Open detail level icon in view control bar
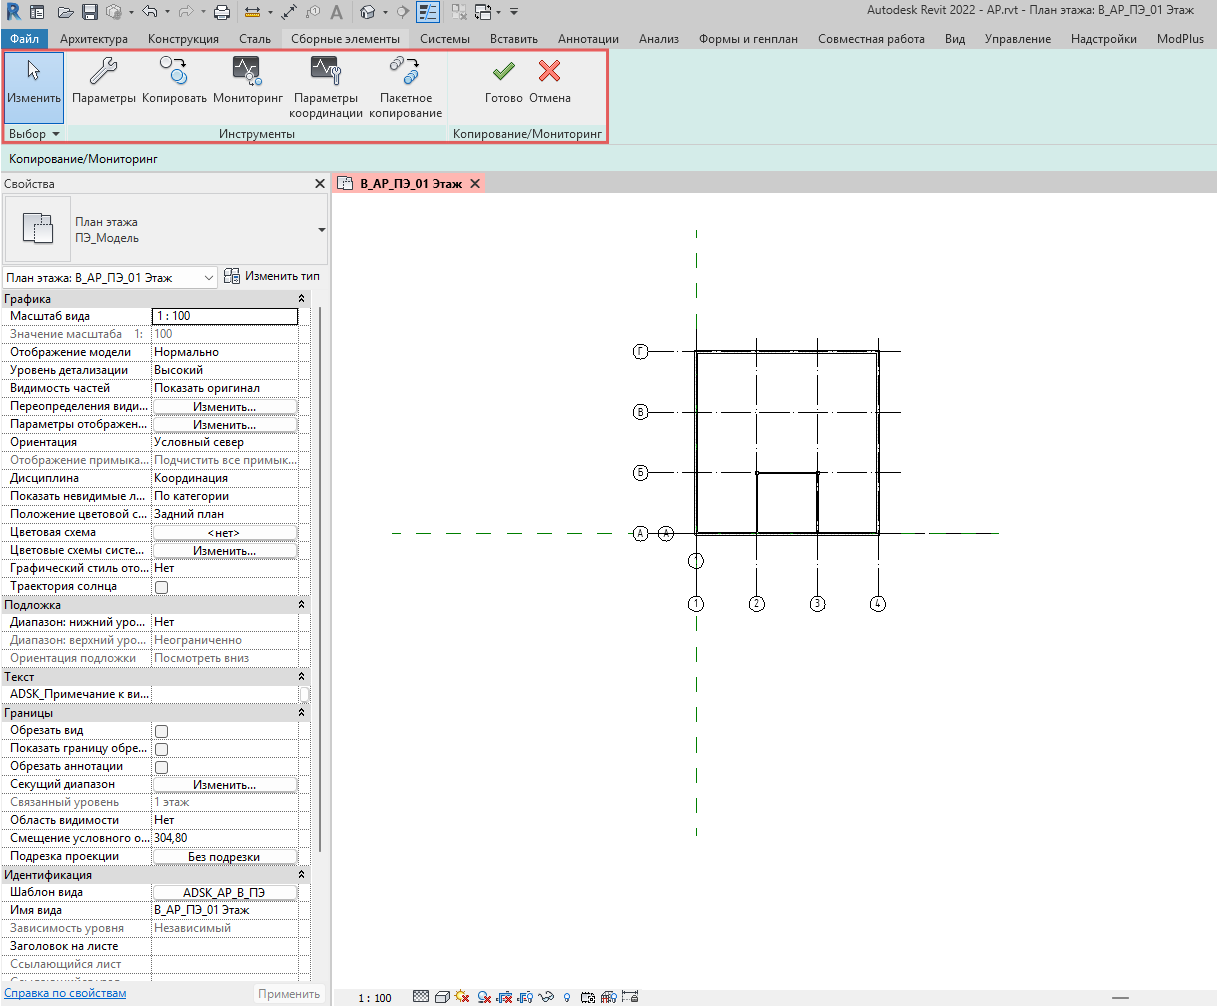This screenshot has width=1217, height=1006. [x=421, y=997]
